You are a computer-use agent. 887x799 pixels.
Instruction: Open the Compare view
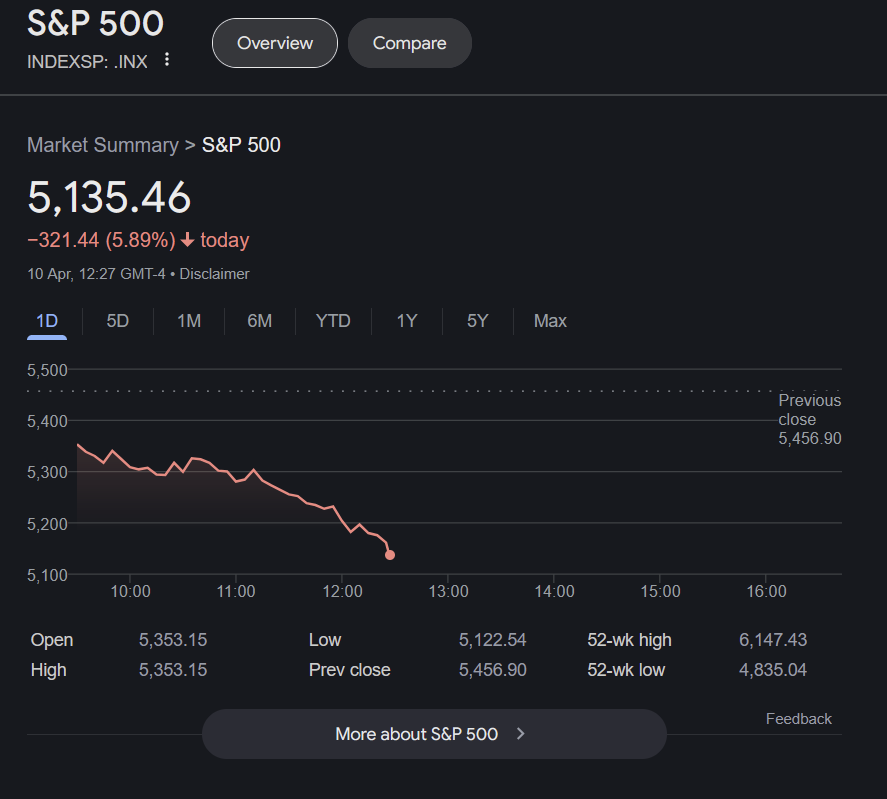[x=410, y=43]
